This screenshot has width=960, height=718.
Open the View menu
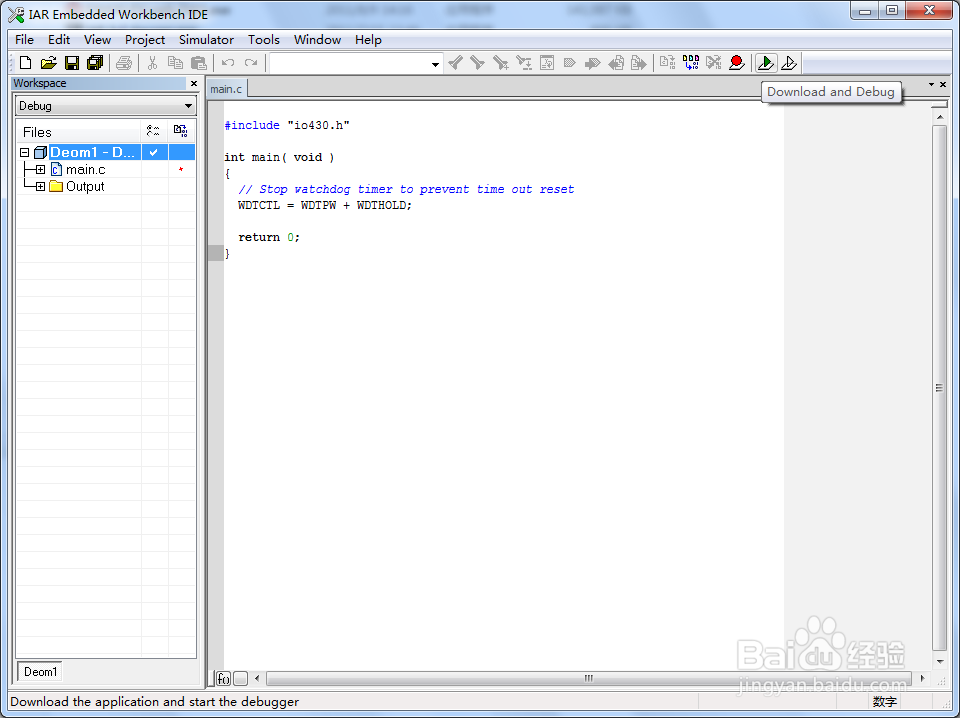click(x=97, y=40)
